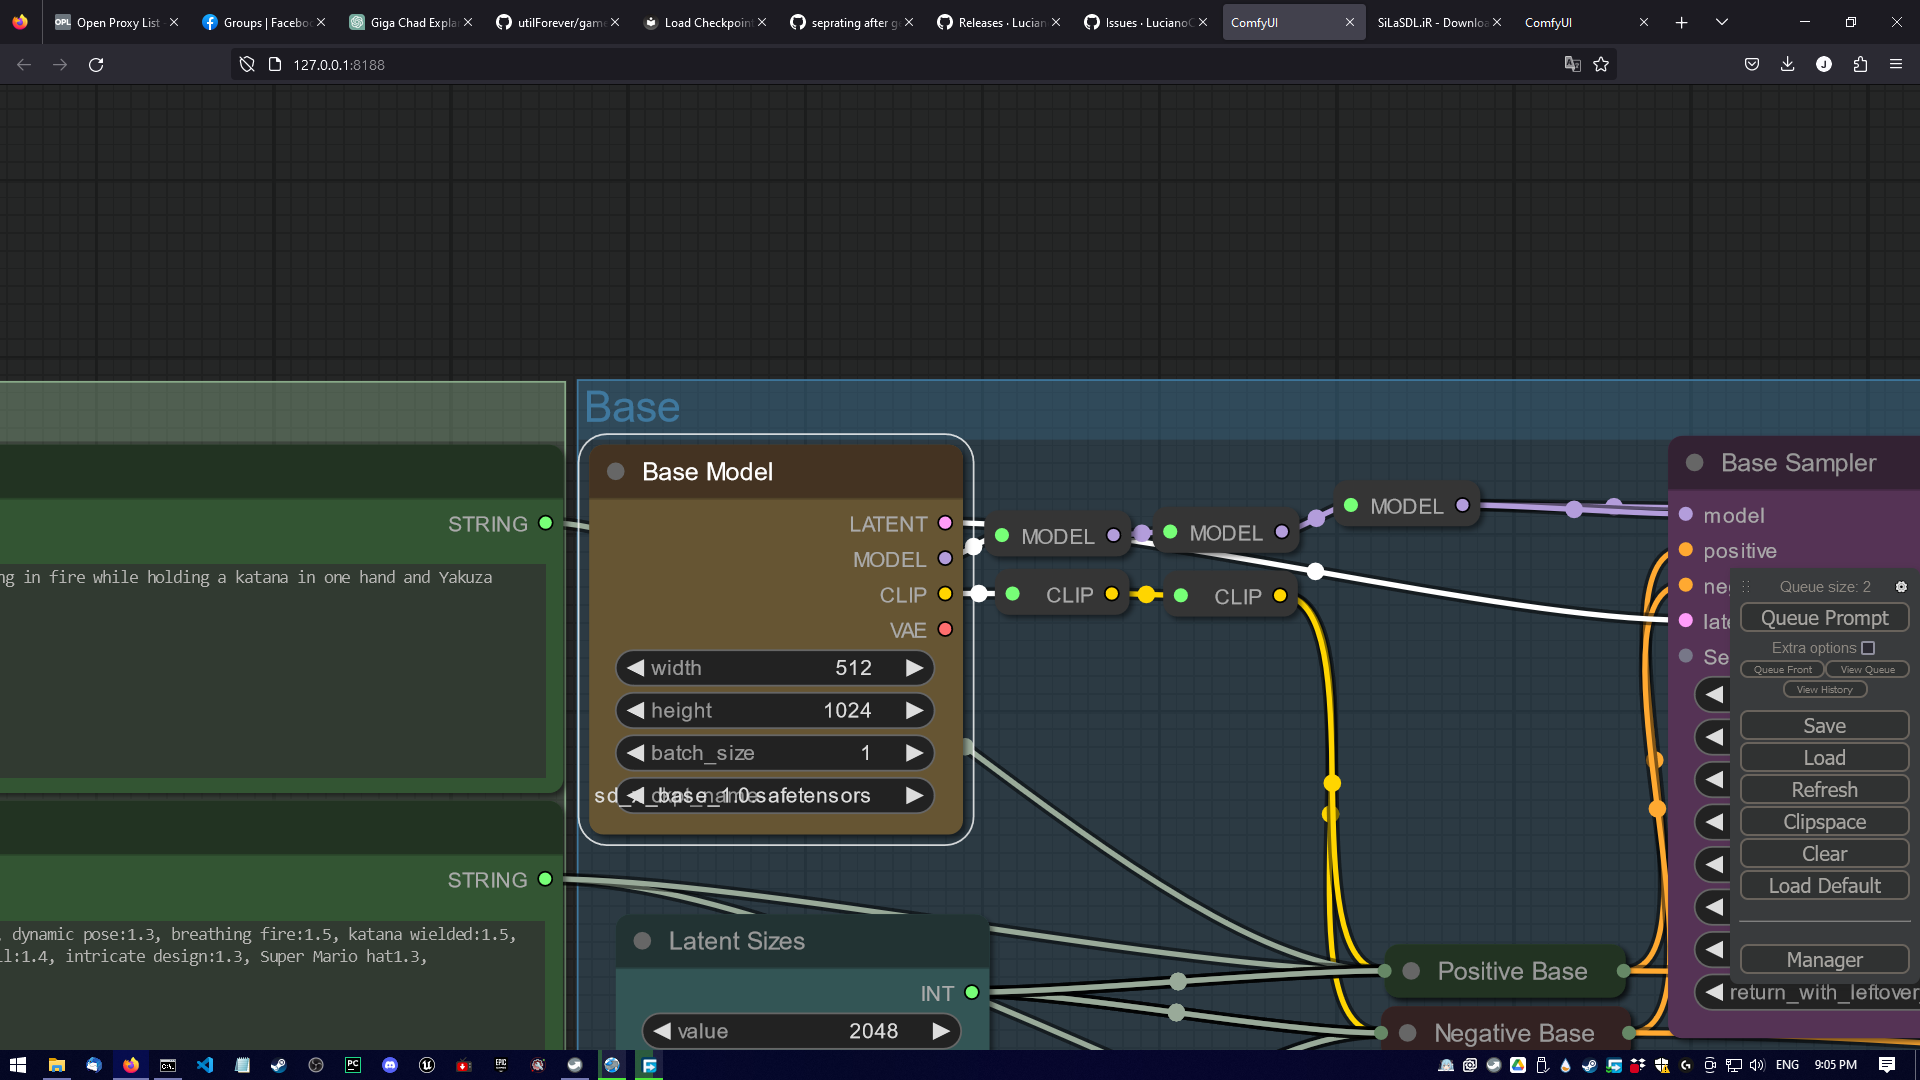
Task: Switch to the Releases · Lucian GitHub tab
Action: 995,21
